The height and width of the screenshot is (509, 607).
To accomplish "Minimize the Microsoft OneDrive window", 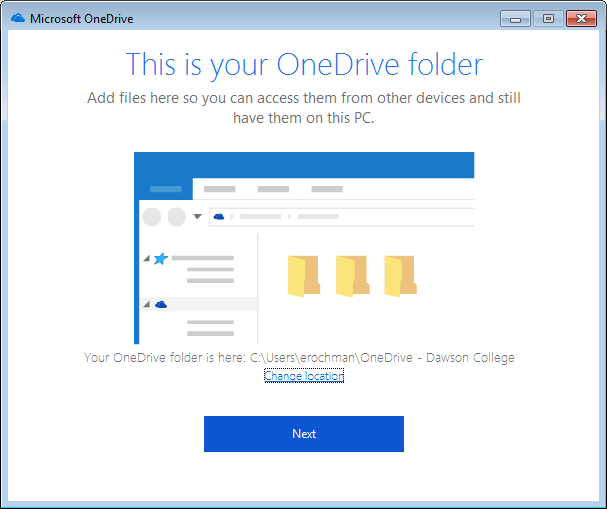I will [x=515, y=19].
